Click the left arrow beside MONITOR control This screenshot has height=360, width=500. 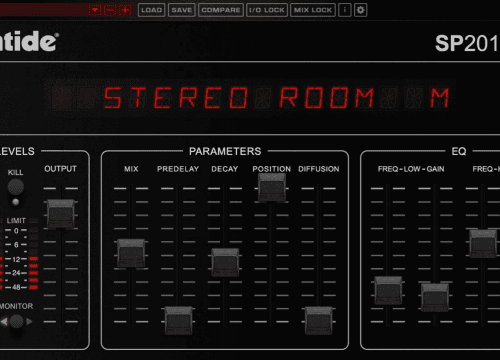(4, 322)
